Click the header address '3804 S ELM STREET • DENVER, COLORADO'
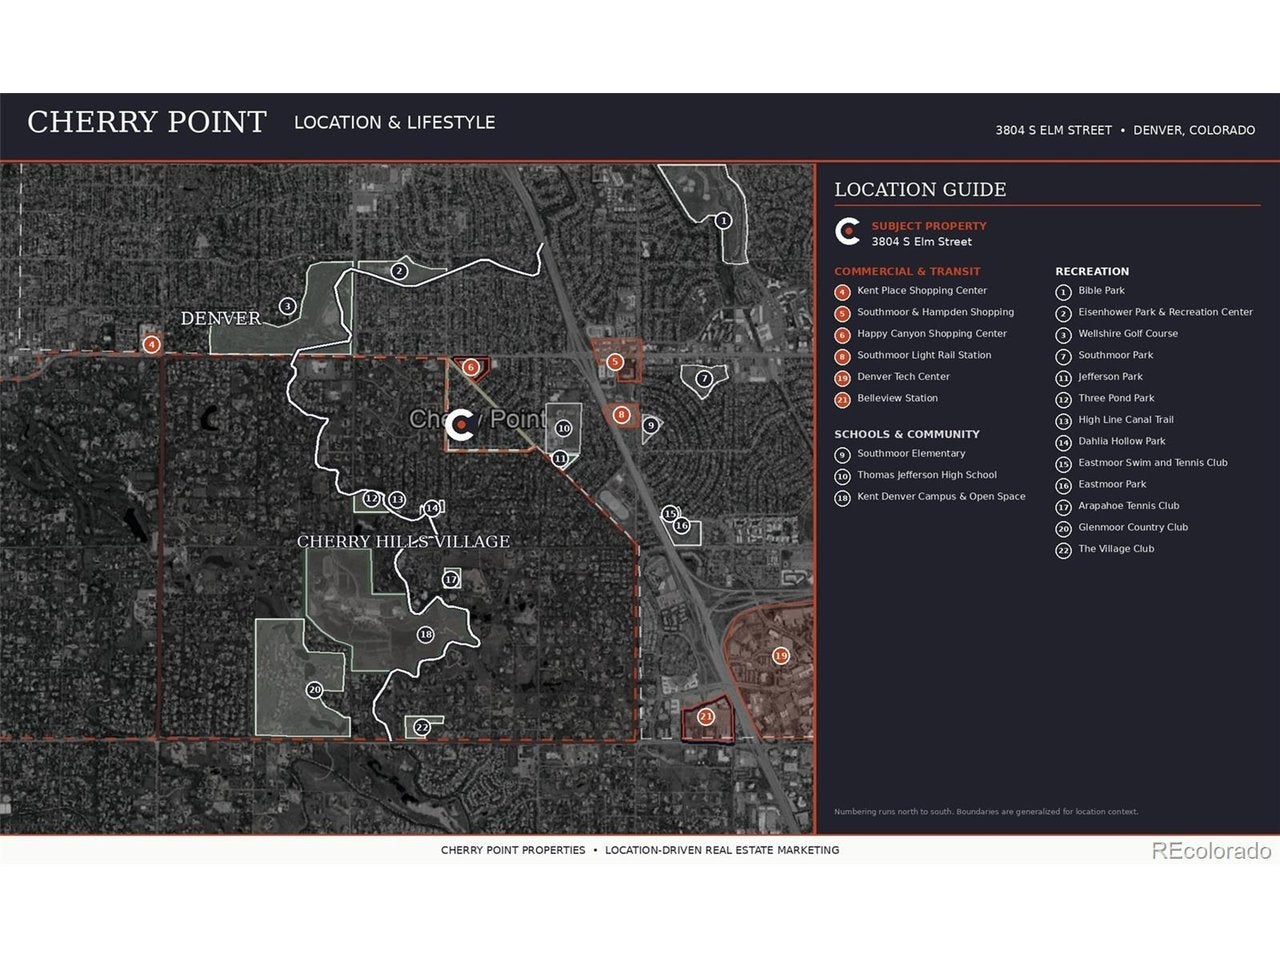This screenshot has height=960, width=1280. (x=1125, y=130)
